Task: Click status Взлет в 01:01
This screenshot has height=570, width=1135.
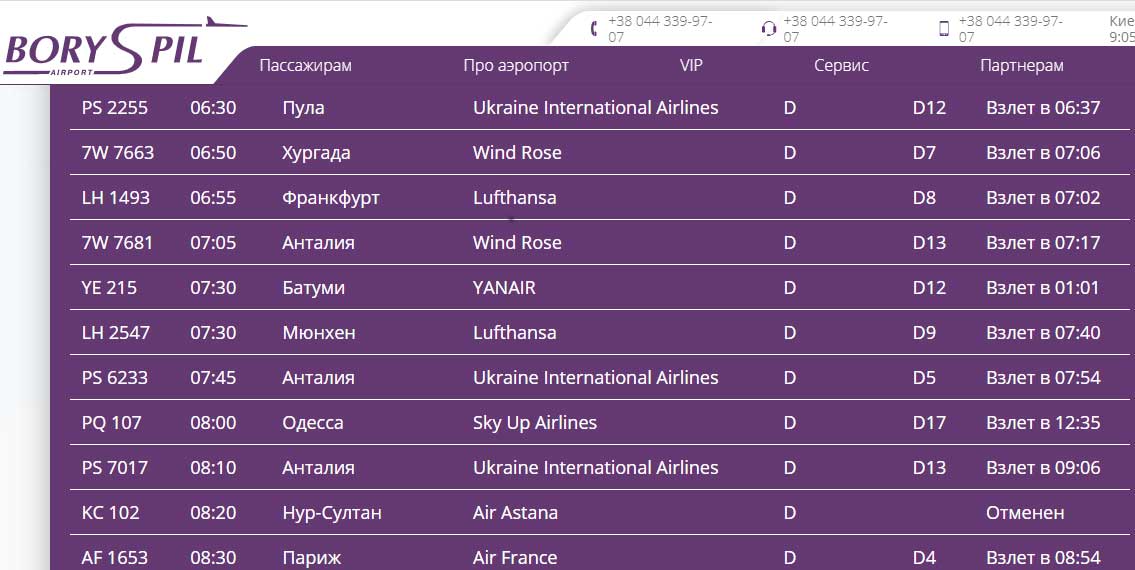Action: [x=1043, y=288]
